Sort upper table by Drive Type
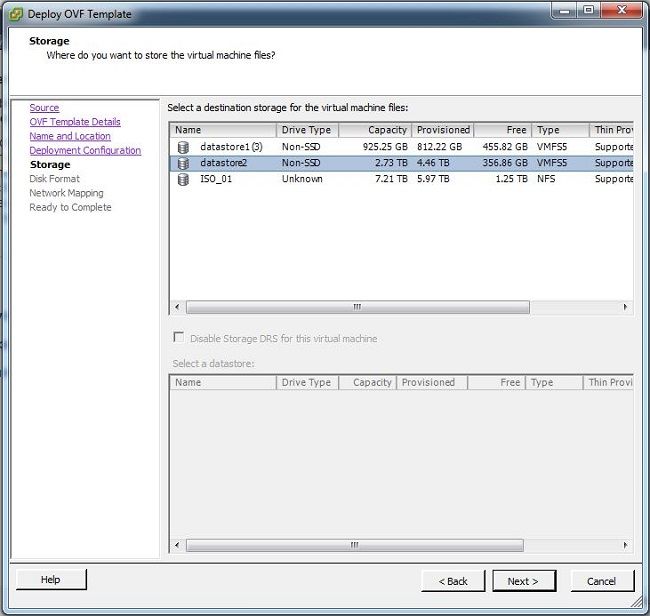650x616 pixels. coord(308,130)
